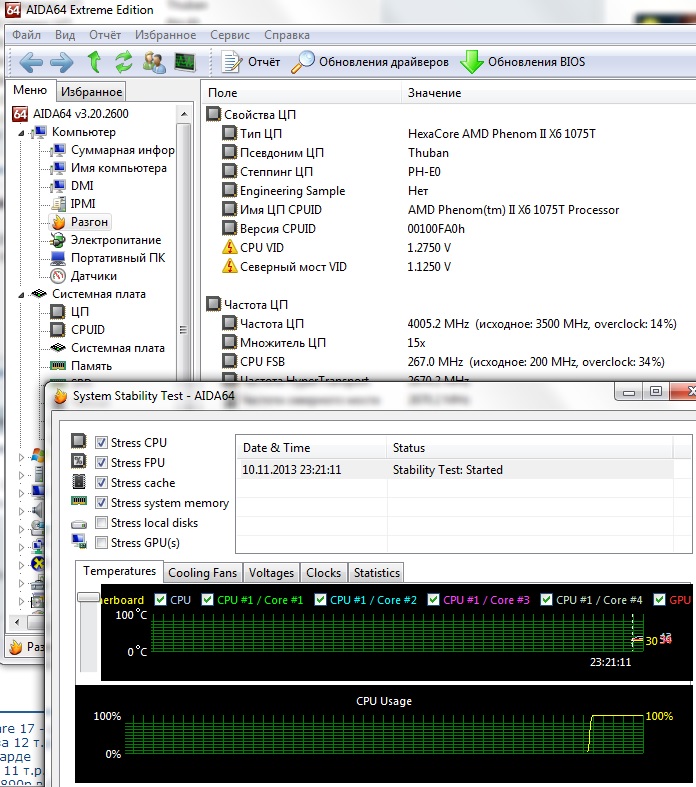Click the Системная плата motherboard category icon
This screenshot has height=787, width=696.
pyautogui.click(x=39, y=294)
